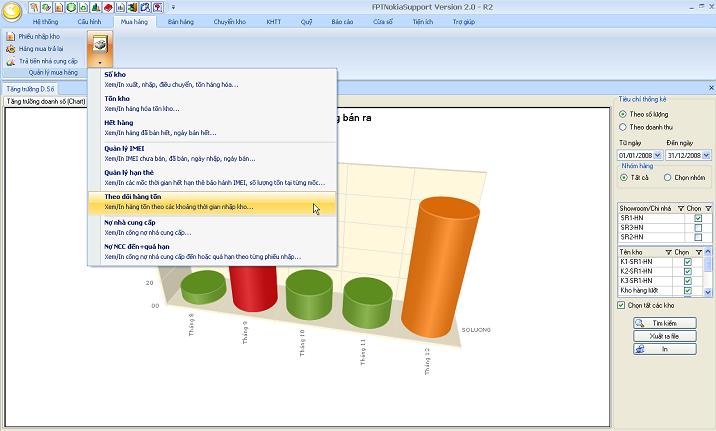Select the Theo doanh thu radio button

tap(622, 127)
